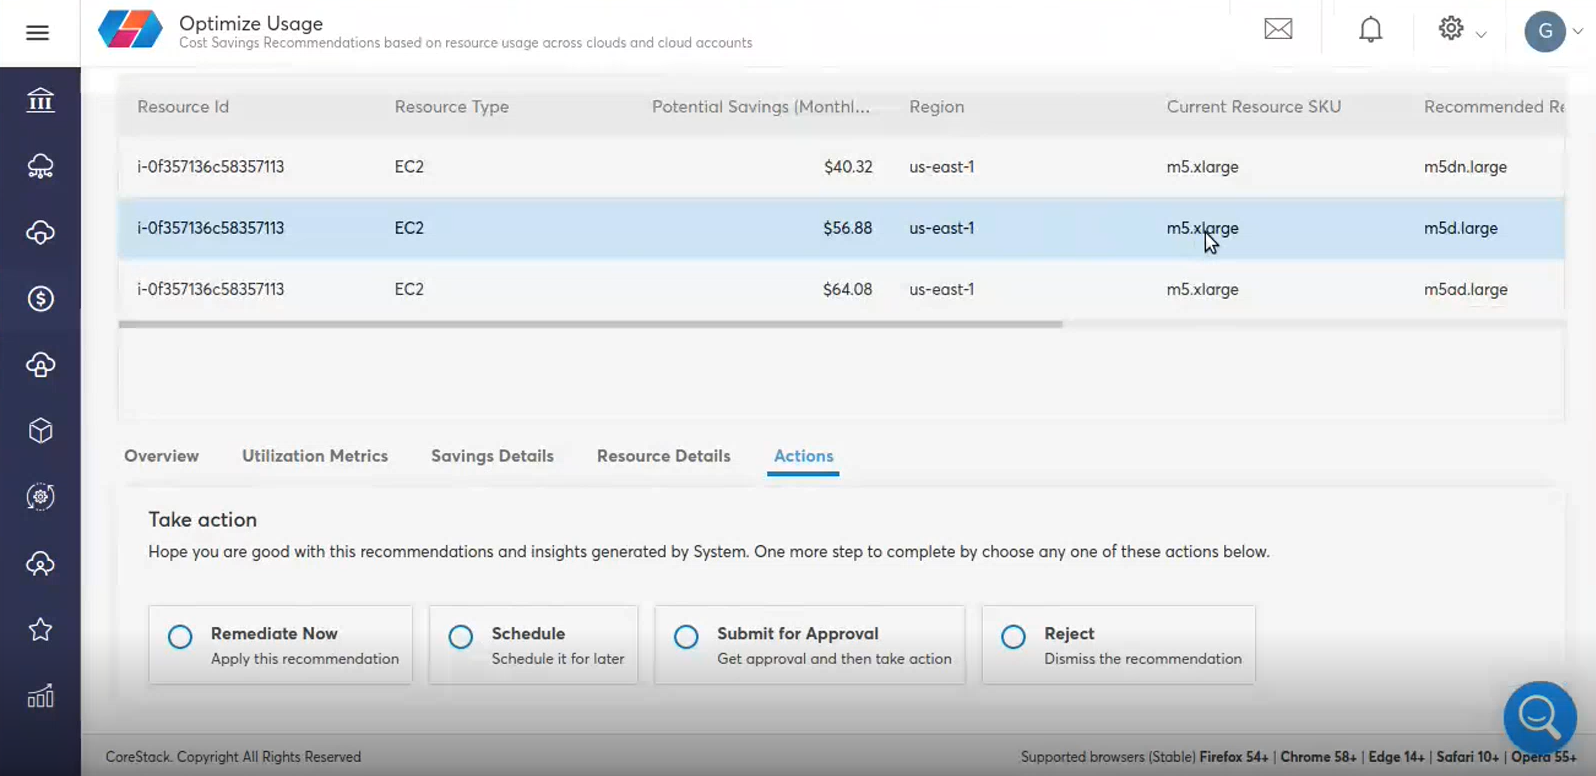
Task: Click the CoreStack logo
Action: [130, 30]
